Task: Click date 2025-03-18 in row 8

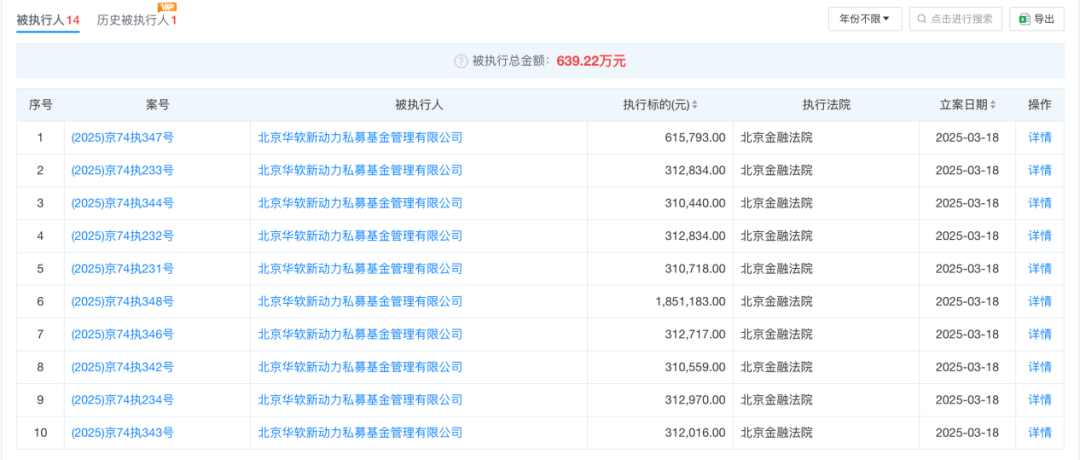Action: [967, 367]
